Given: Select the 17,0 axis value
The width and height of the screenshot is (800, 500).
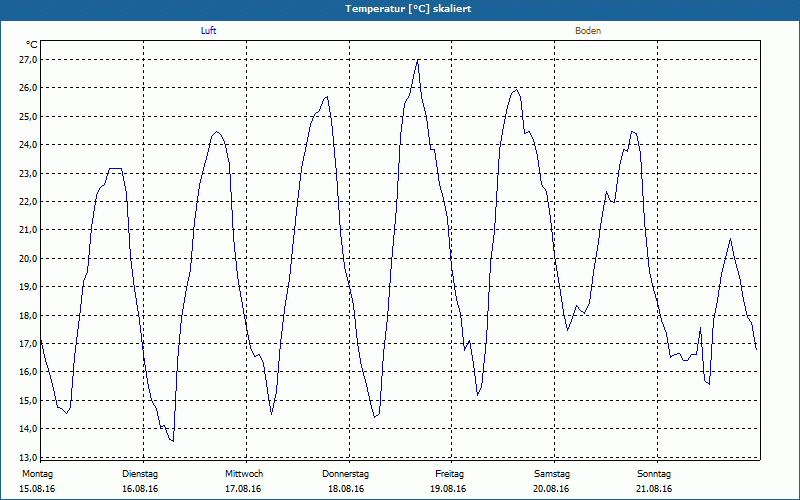Looking at the screenshot, I should coord(29,343).
